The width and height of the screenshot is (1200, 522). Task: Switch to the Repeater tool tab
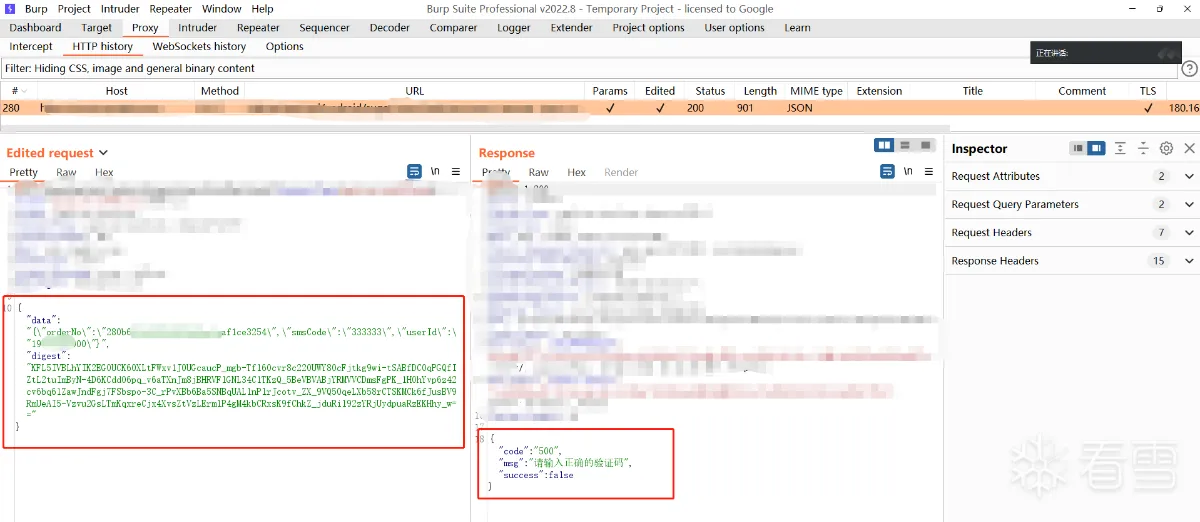point(258,28)
